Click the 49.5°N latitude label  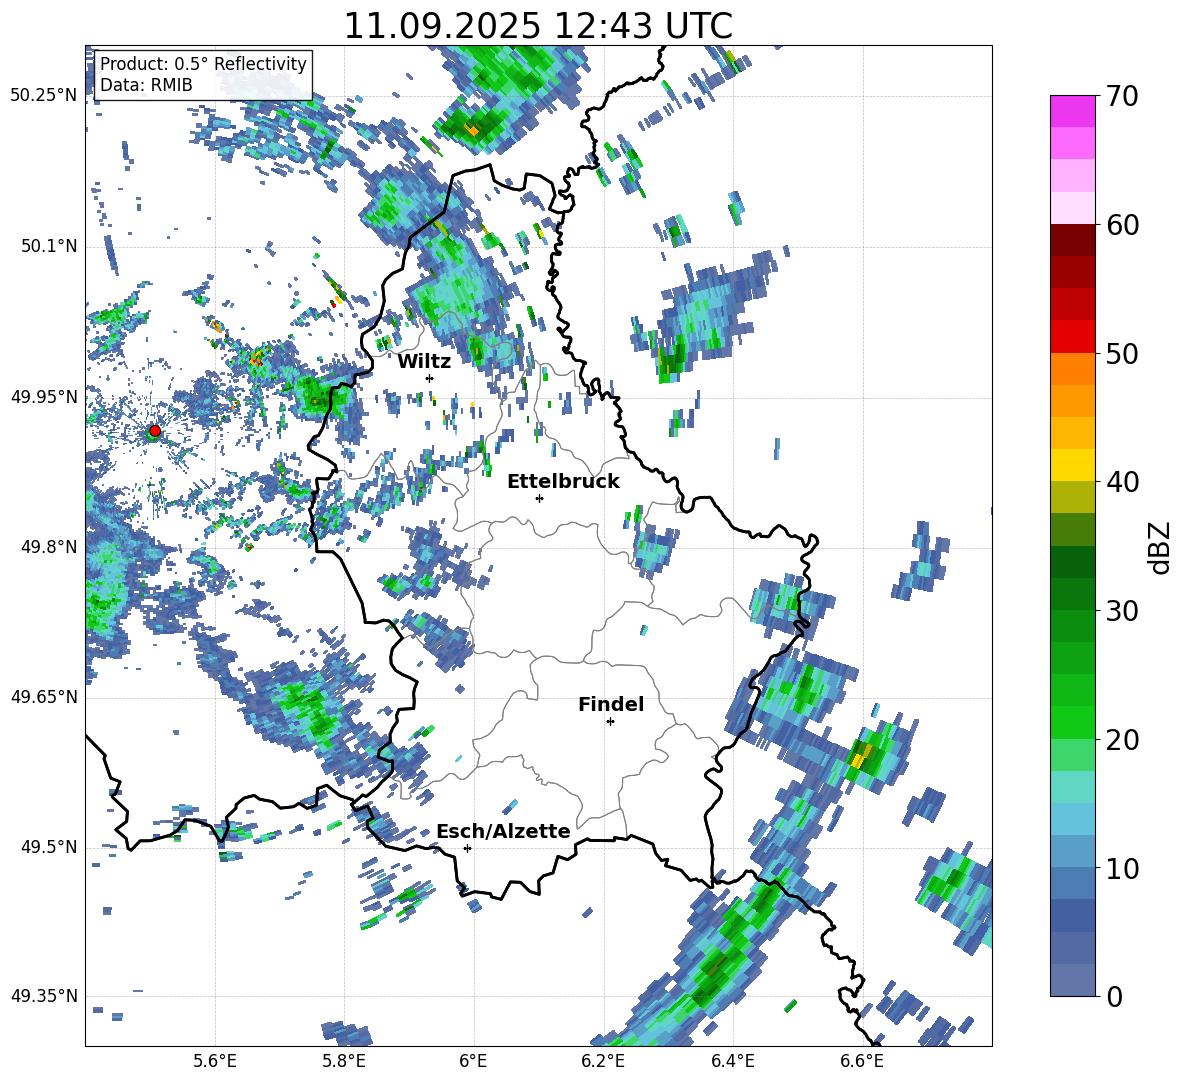[49, 847]
